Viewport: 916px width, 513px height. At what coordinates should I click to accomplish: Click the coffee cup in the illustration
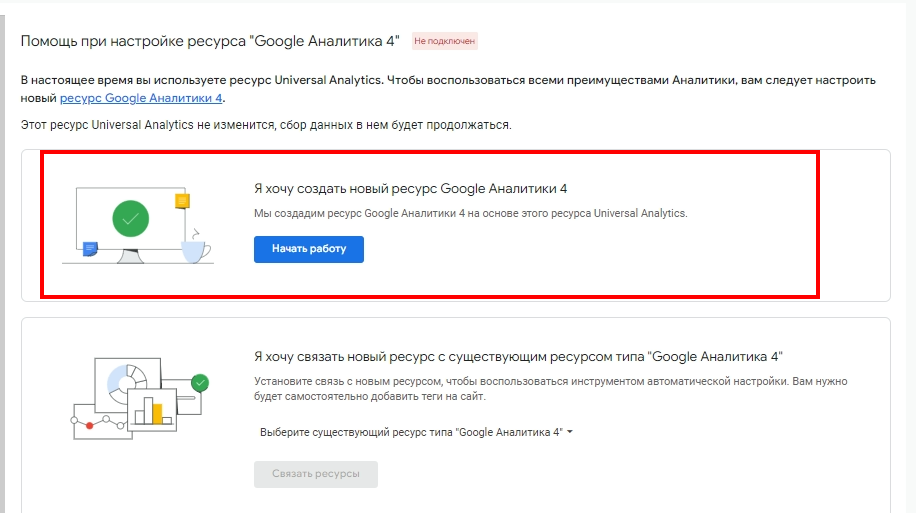[x=196, y=251]
